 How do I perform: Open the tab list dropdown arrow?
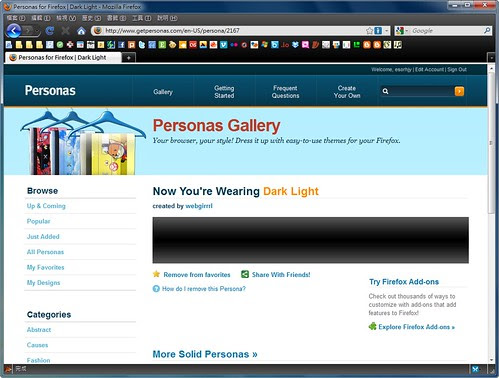click(491, 58)
